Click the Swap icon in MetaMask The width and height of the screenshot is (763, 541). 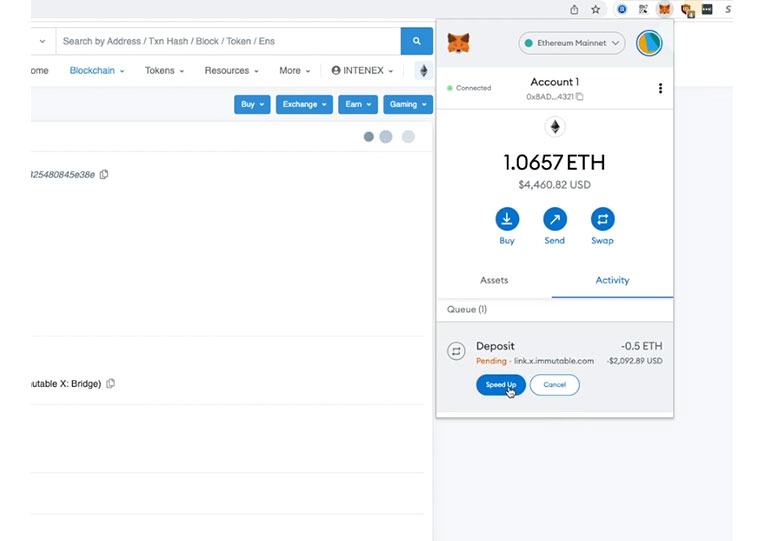[602, 219]
